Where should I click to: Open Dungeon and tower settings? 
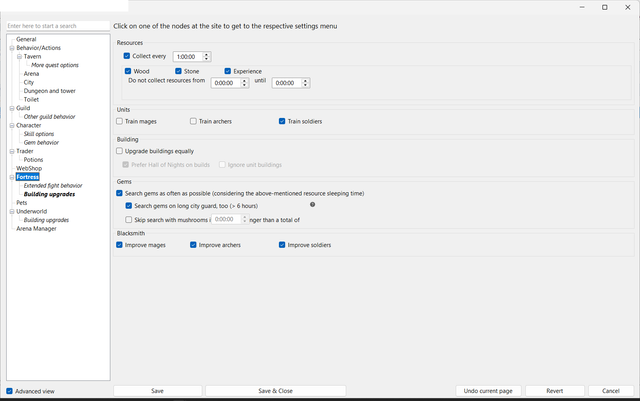pos(49,91)
